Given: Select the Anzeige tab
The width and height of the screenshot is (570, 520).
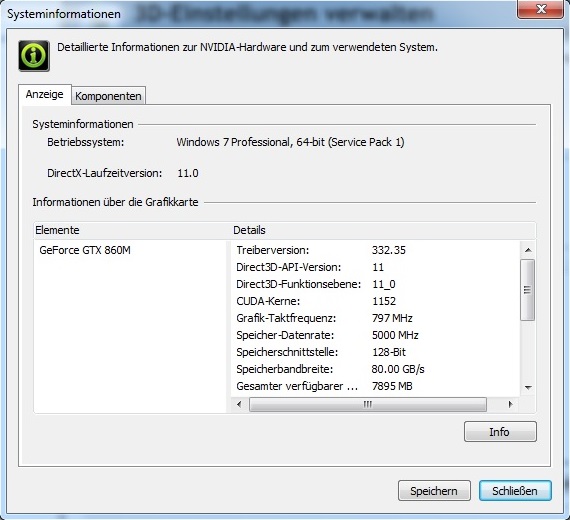Looking at the screenshot, I should click(x=44, y=94).
